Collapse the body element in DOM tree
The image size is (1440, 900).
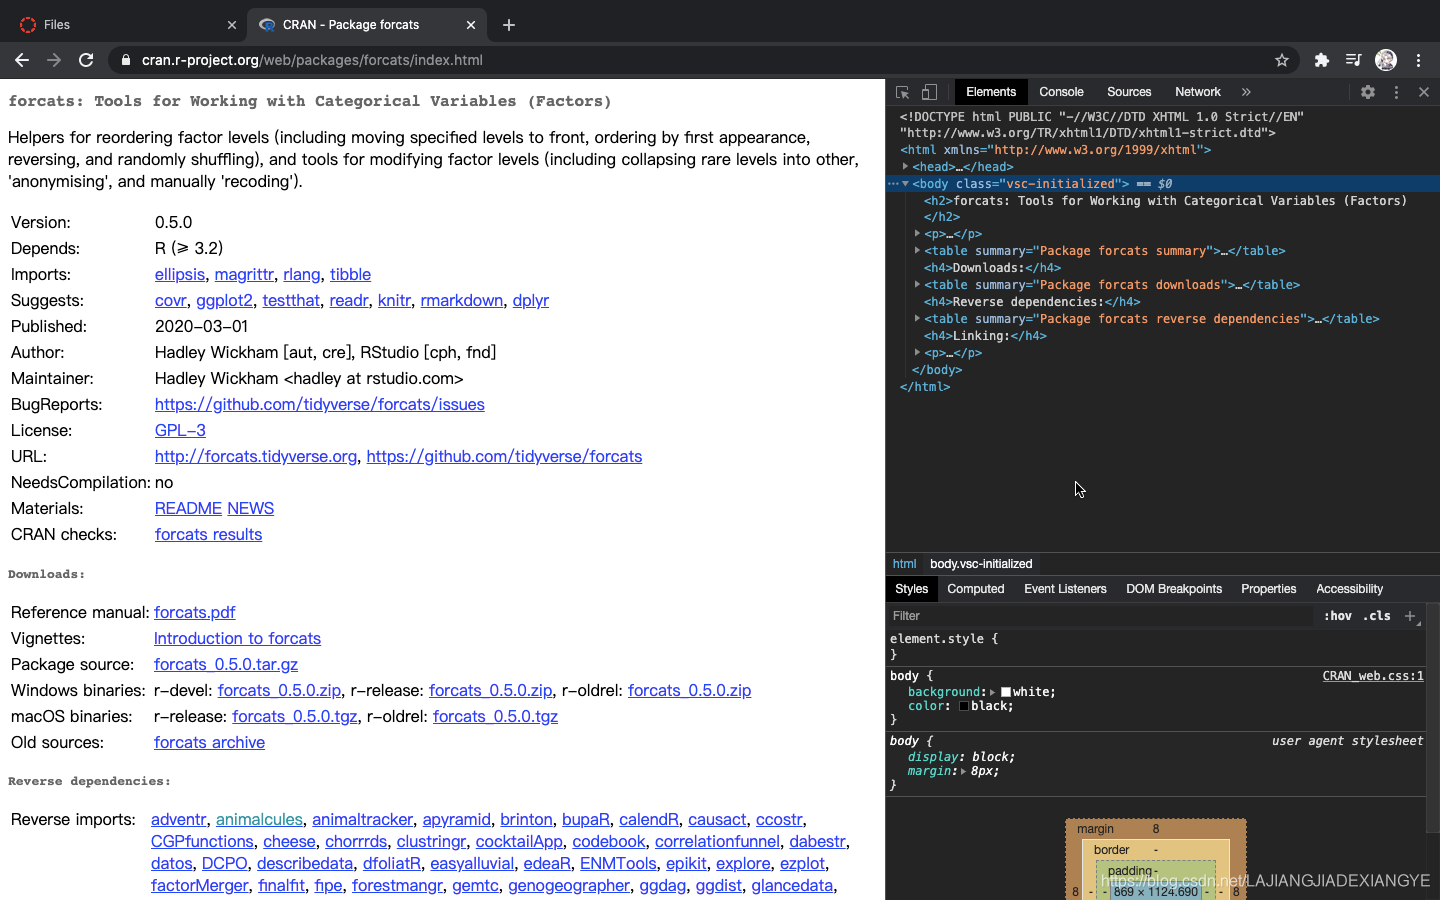905,184
